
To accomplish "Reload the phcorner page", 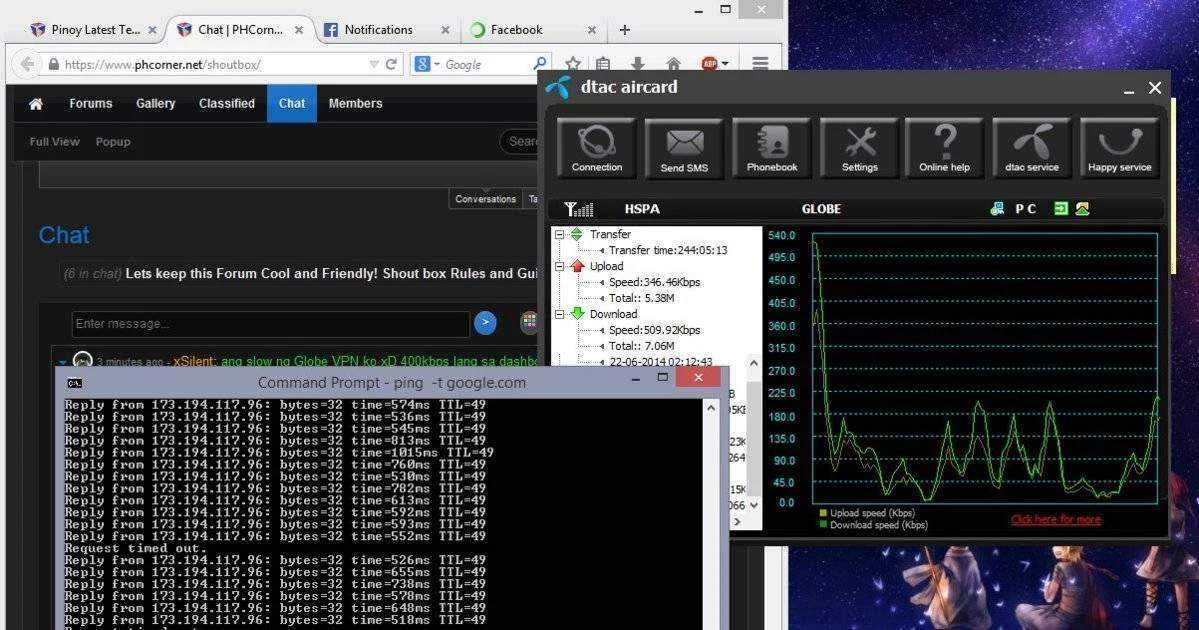I will tap(391, 64).
